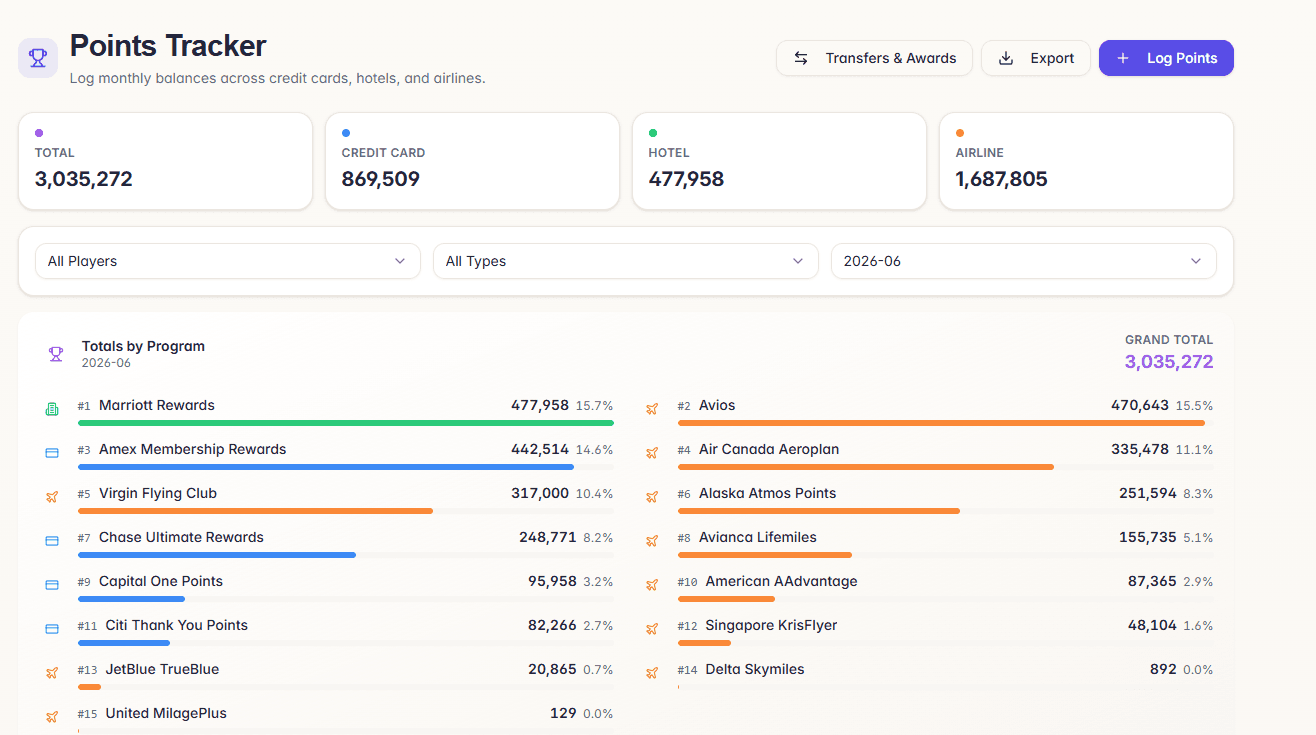
Task: Click the Airline total 1,687,805
Action: click(1001, 179)
